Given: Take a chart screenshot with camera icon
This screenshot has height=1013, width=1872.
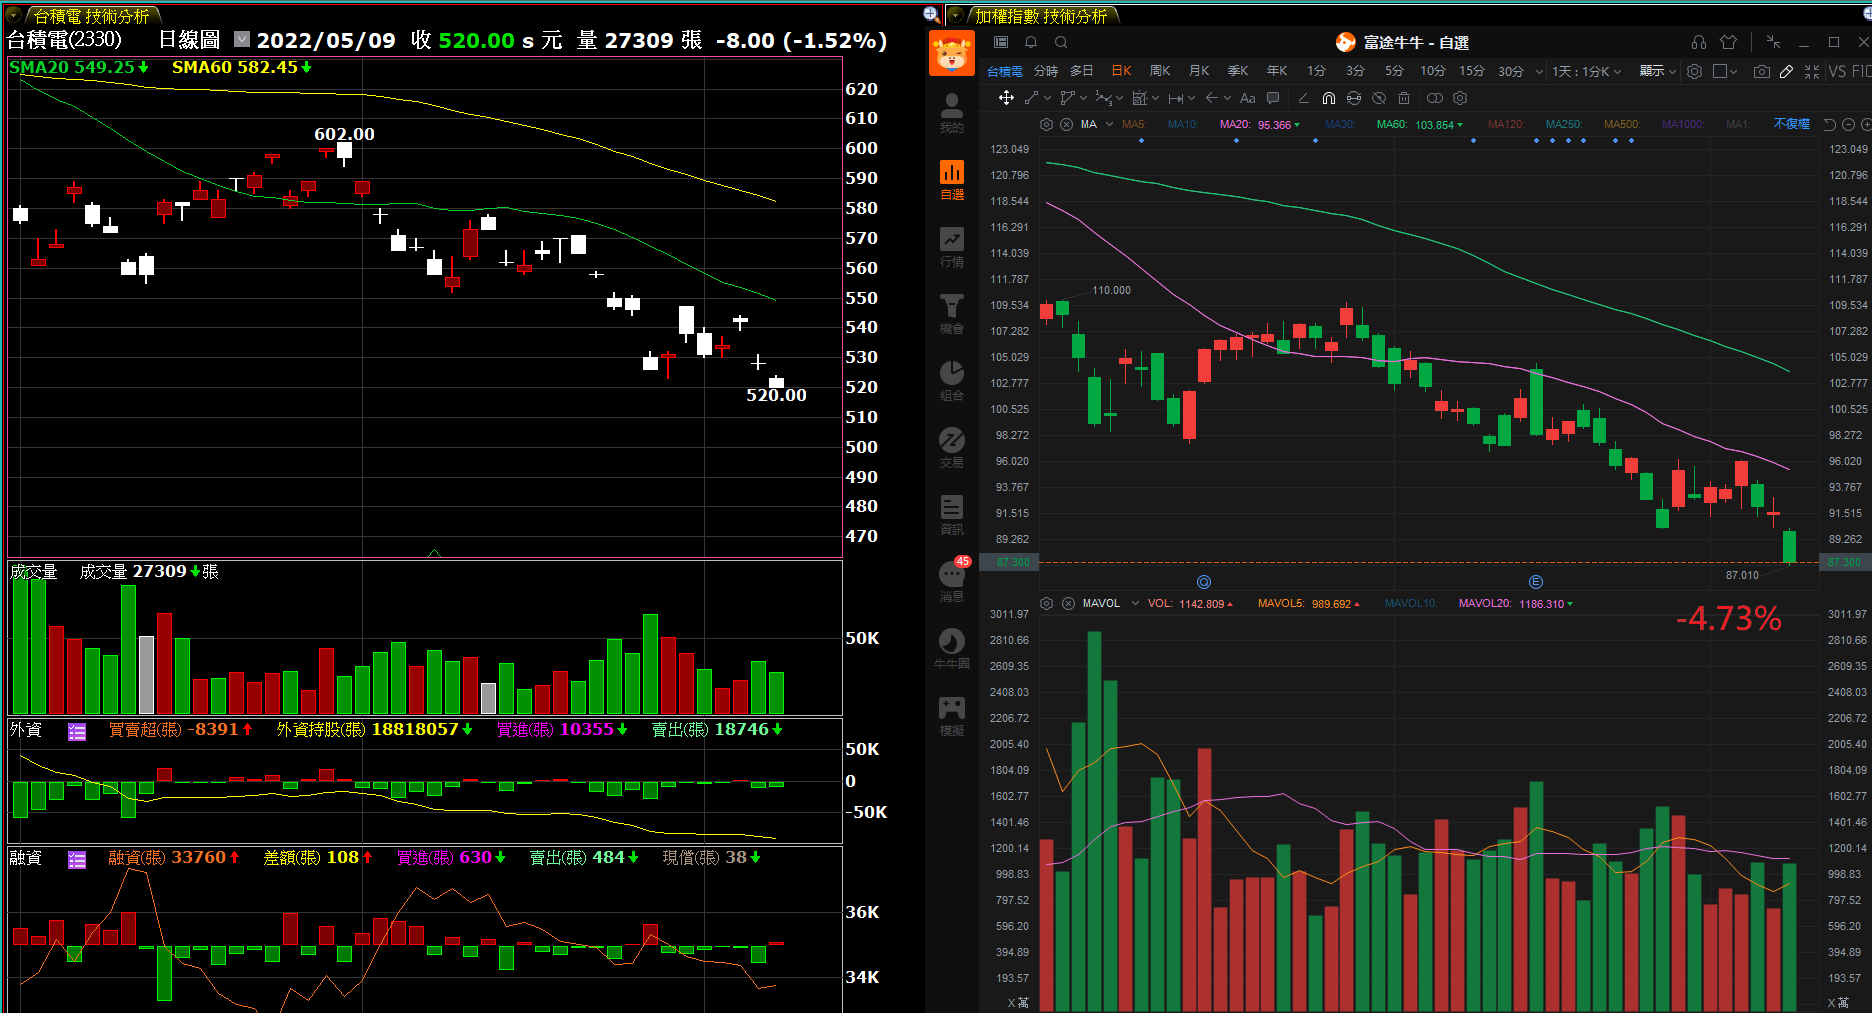Looking at the screenshot, I should click(x=1762, y=71).
